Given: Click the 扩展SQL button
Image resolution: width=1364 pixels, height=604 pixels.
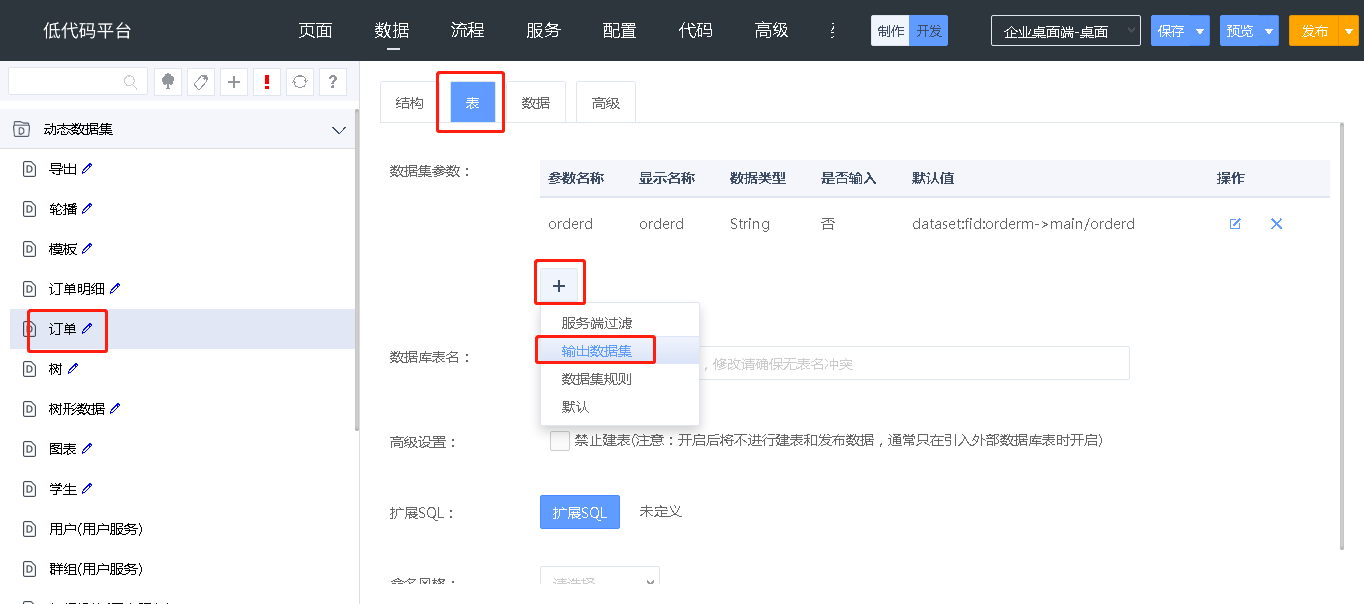Looking at the screenshot, I should coord(579,512).
